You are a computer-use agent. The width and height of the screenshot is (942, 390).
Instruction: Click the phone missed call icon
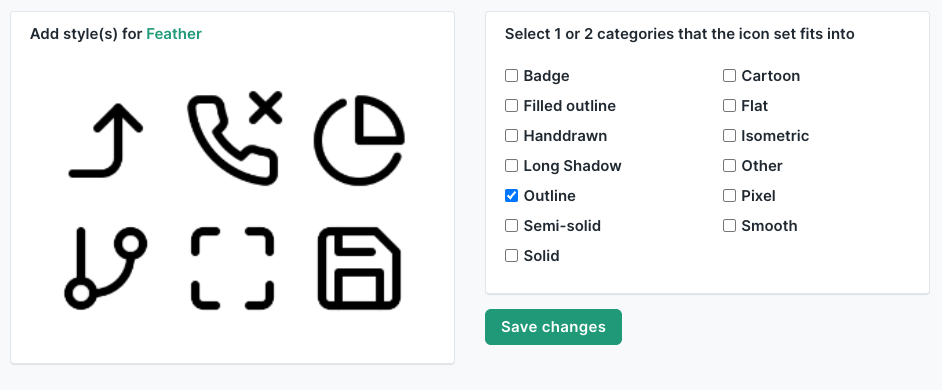[235, 138]
